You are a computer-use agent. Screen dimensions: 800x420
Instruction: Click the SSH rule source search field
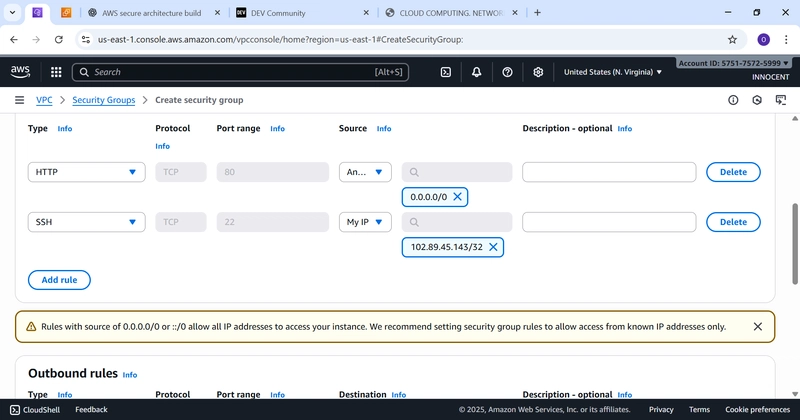pos(457,222)
